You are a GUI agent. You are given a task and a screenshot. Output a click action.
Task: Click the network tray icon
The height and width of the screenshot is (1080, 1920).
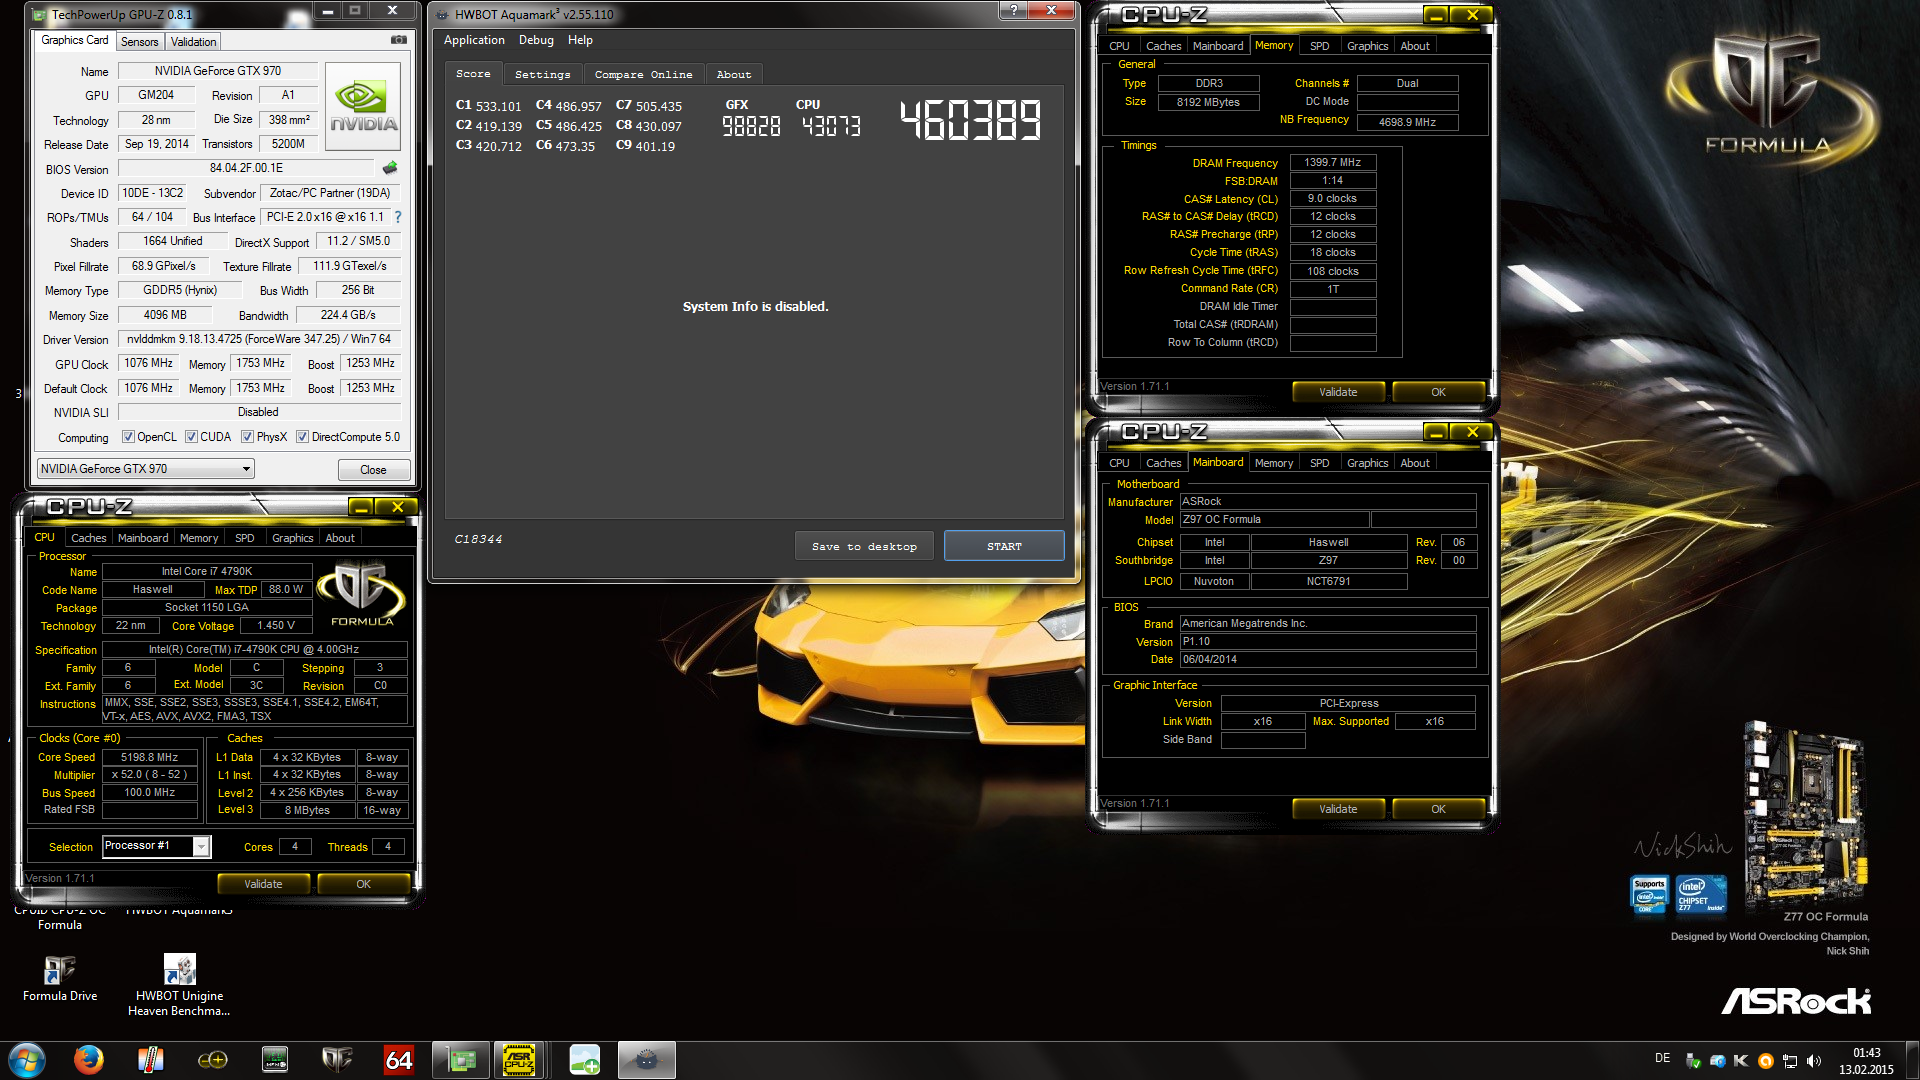pos(1790,1061)
